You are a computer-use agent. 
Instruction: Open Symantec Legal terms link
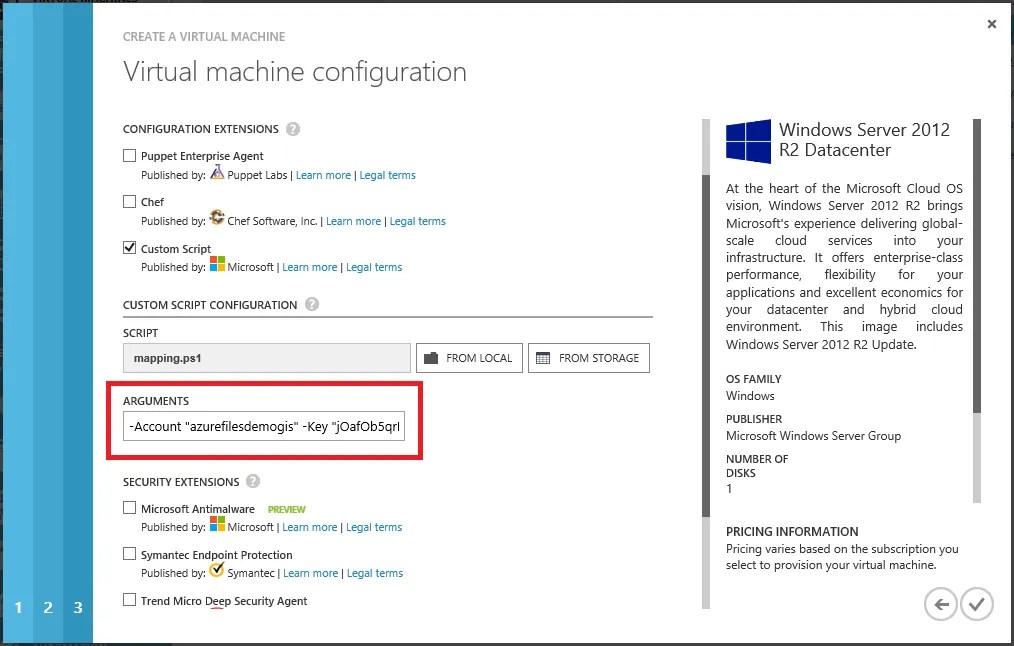(375, 573)
